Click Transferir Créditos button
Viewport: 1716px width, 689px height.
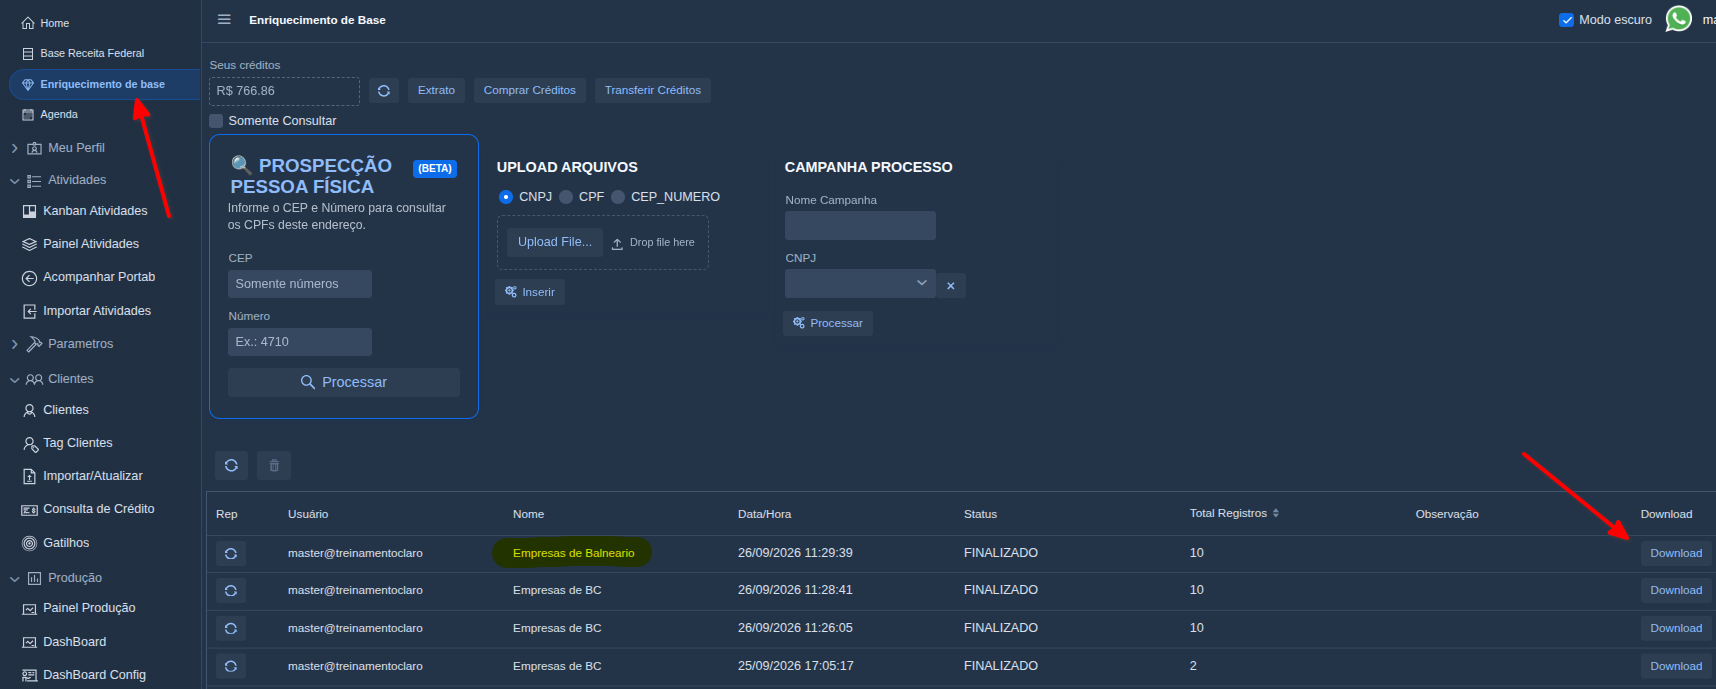[x=653, y=91]
